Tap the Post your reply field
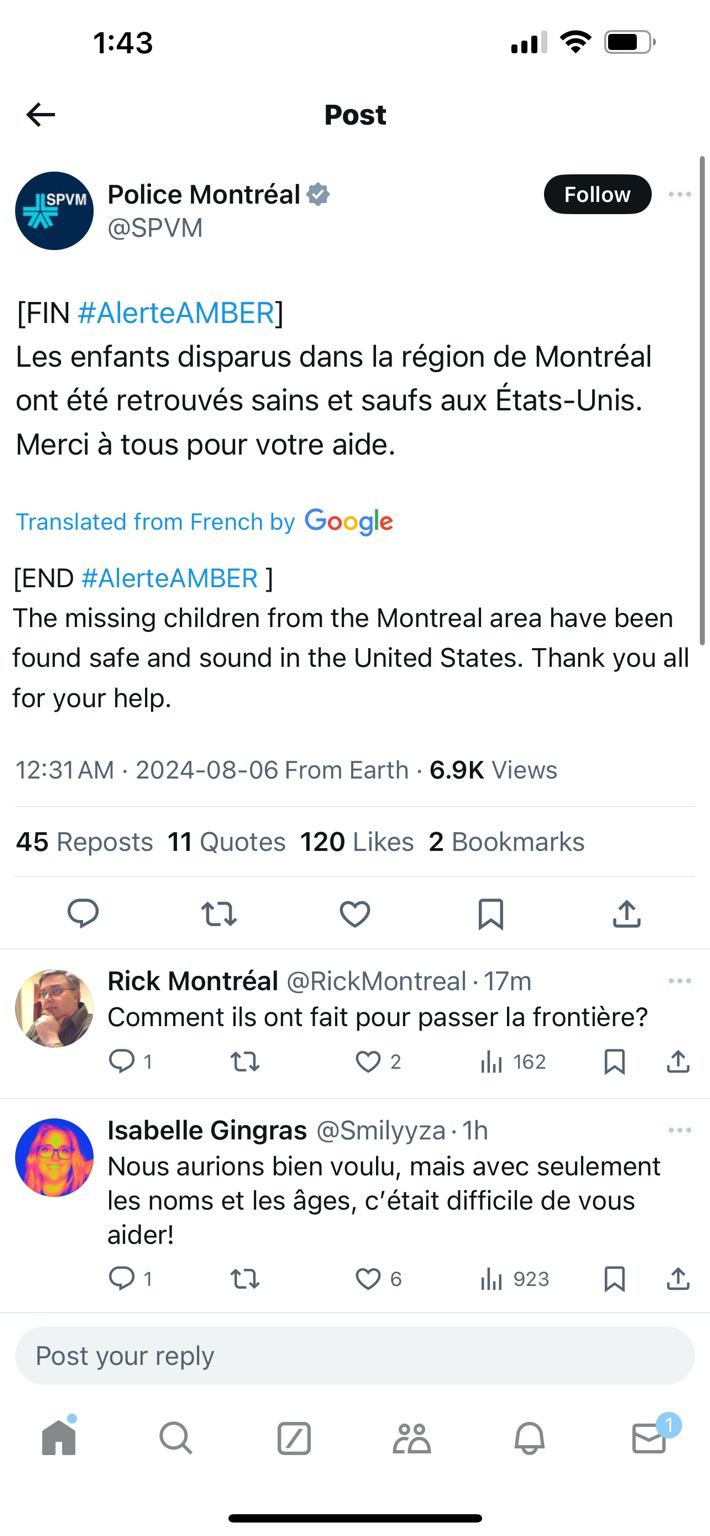 [x=355, y=1356]
